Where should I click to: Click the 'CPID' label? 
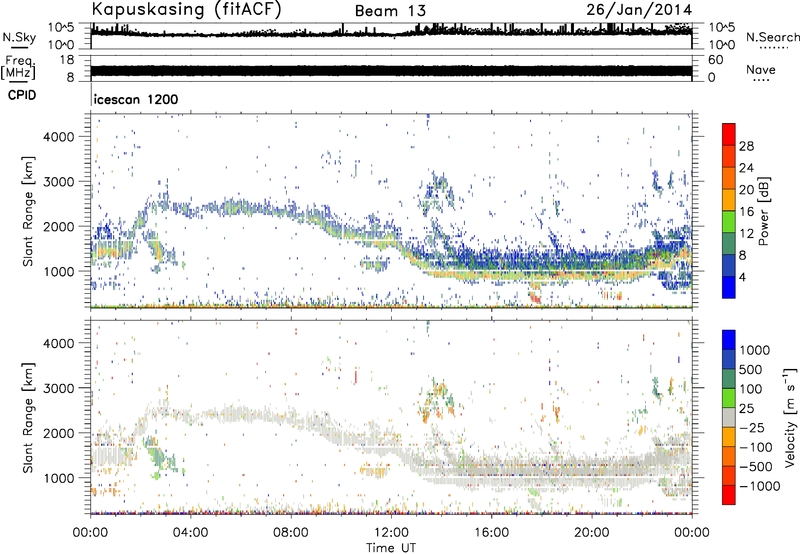(22, 95)
